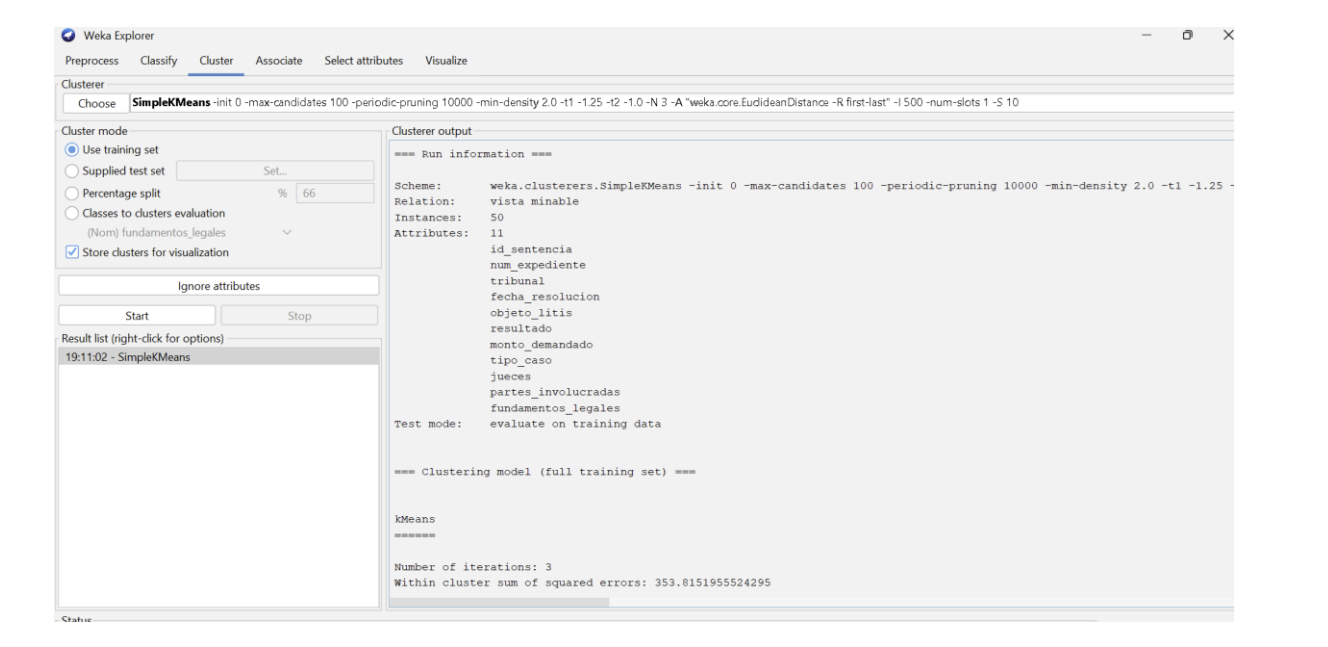
Task: Click the Stop button
Action: (299, 316)
